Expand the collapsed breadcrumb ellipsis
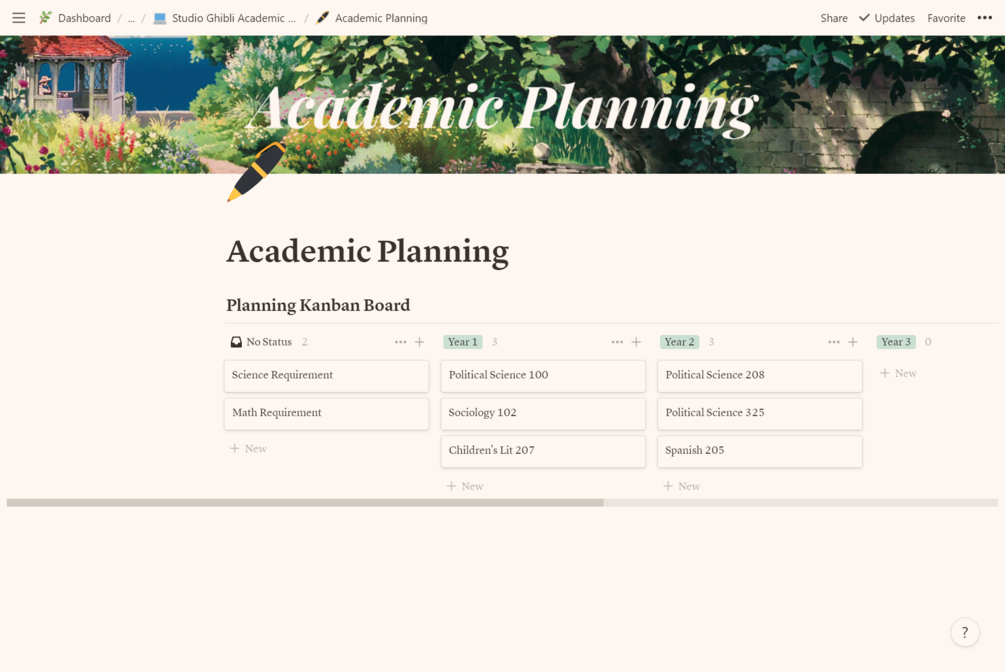 point(131,18)
